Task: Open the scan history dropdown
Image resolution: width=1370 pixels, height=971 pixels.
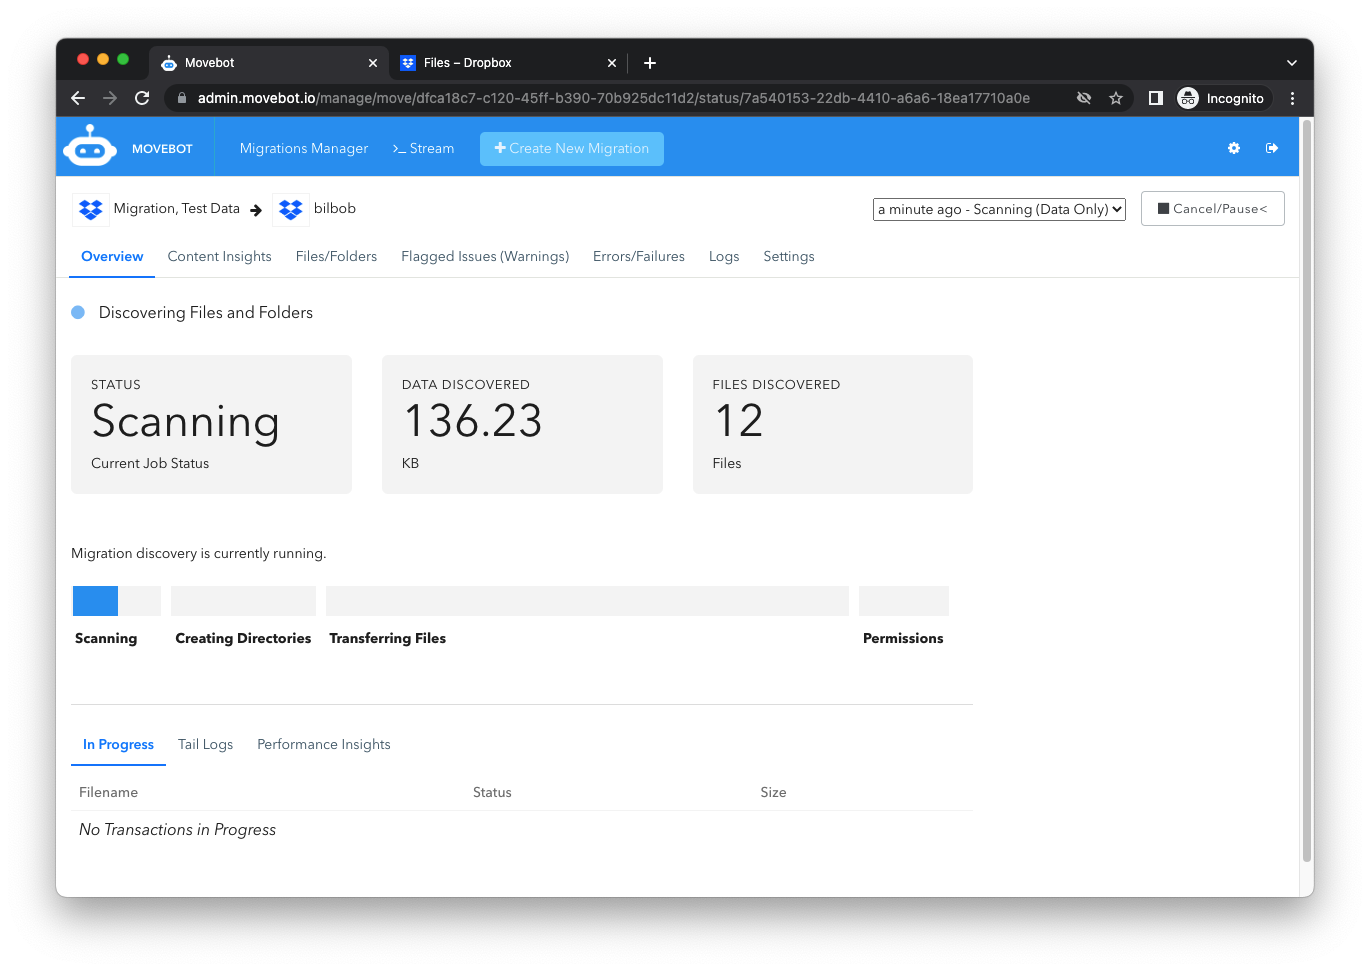Action: click(999, 209)
